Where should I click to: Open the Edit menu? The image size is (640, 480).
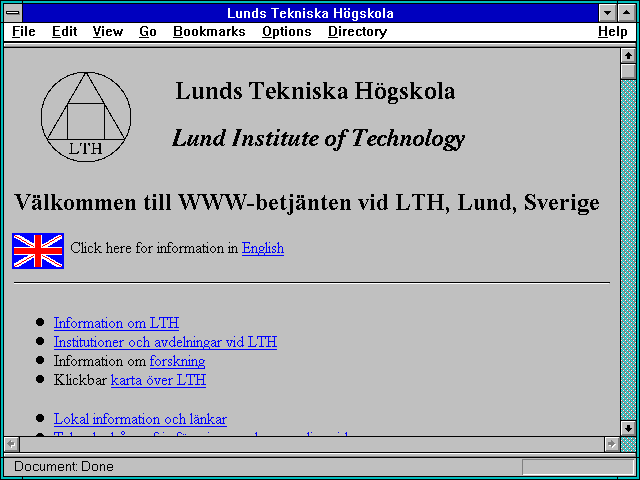pos(64,31)
